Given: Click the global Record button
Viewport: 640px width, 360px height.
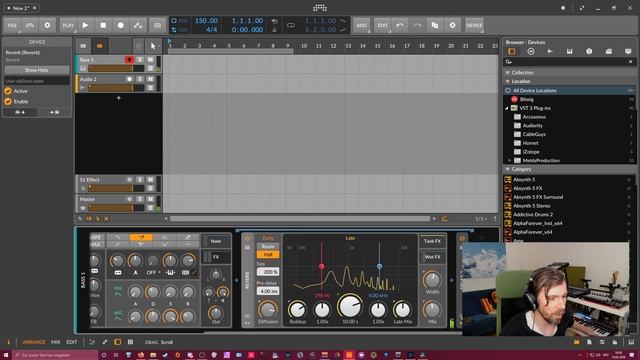Looking at the screenshot, I should [121, 25].
